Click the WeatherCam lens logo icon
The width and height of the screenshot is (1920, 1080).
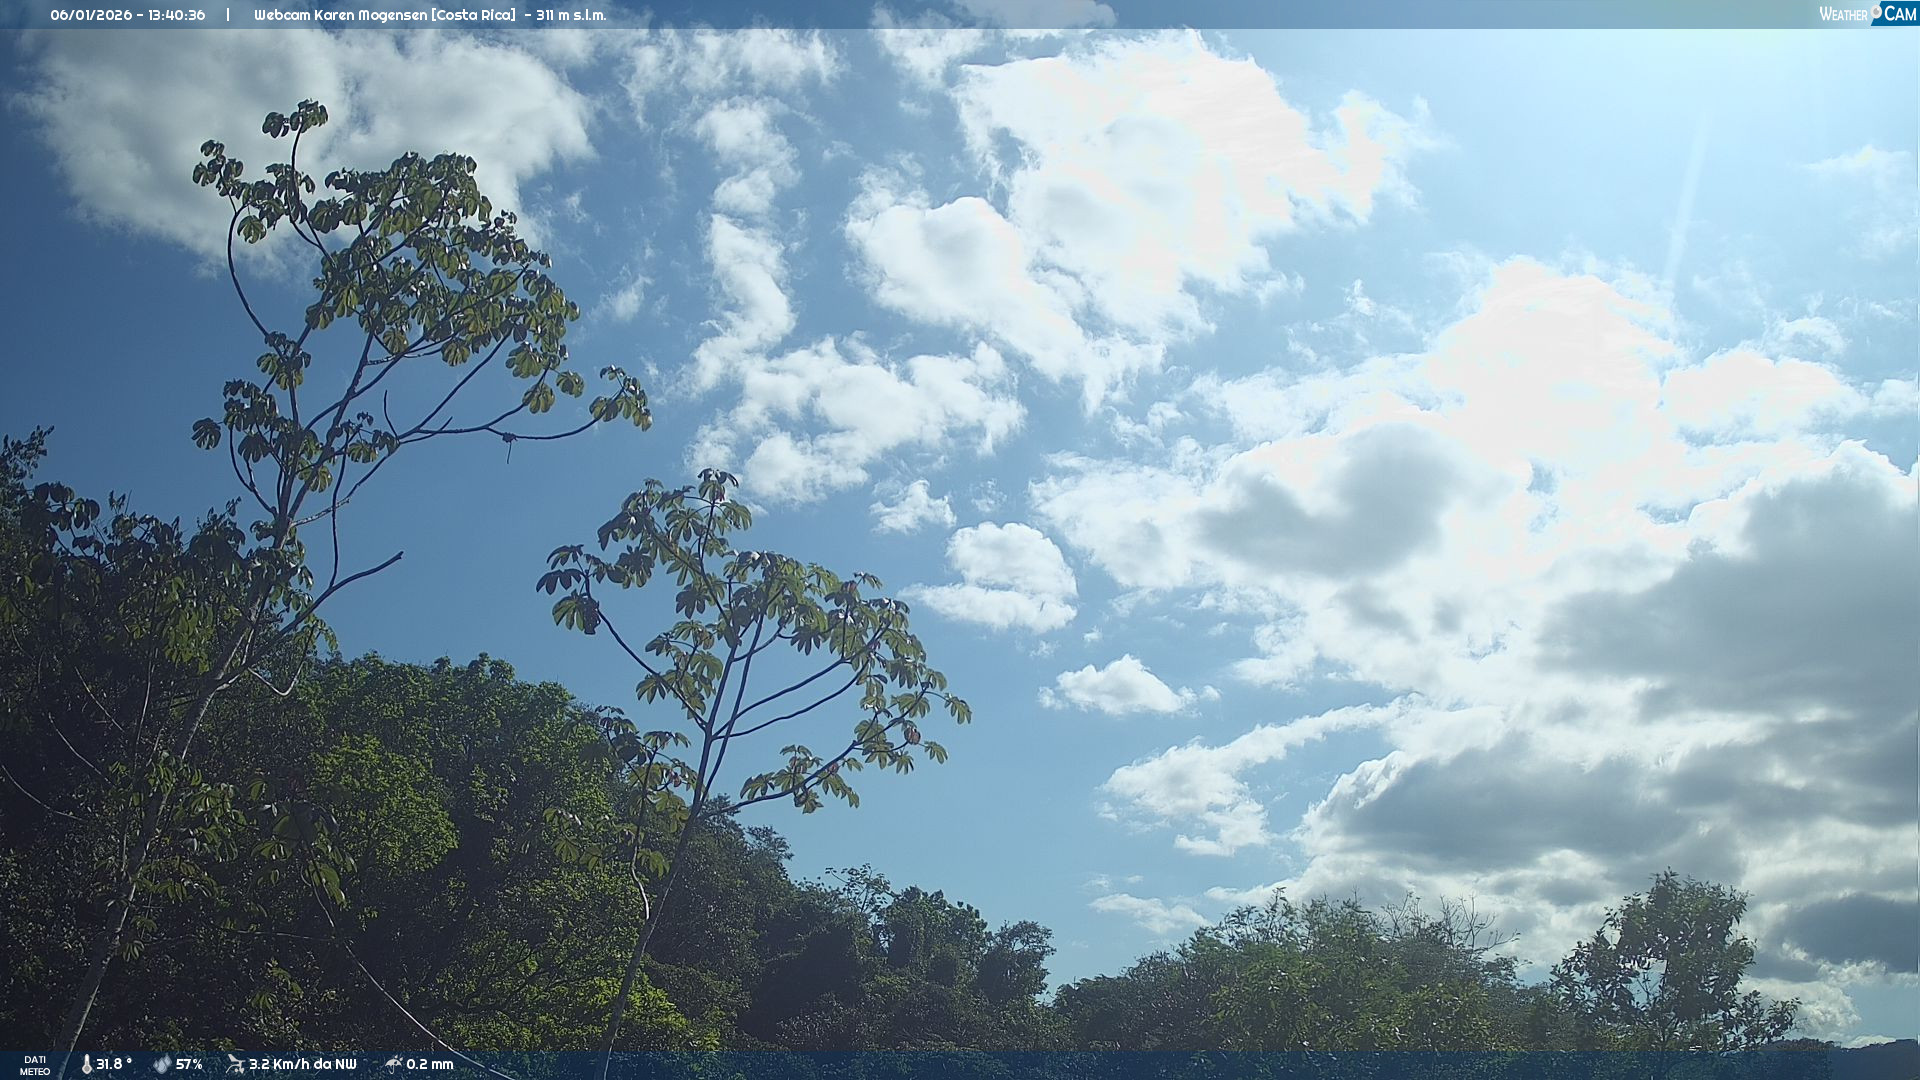coord(1876,11)
